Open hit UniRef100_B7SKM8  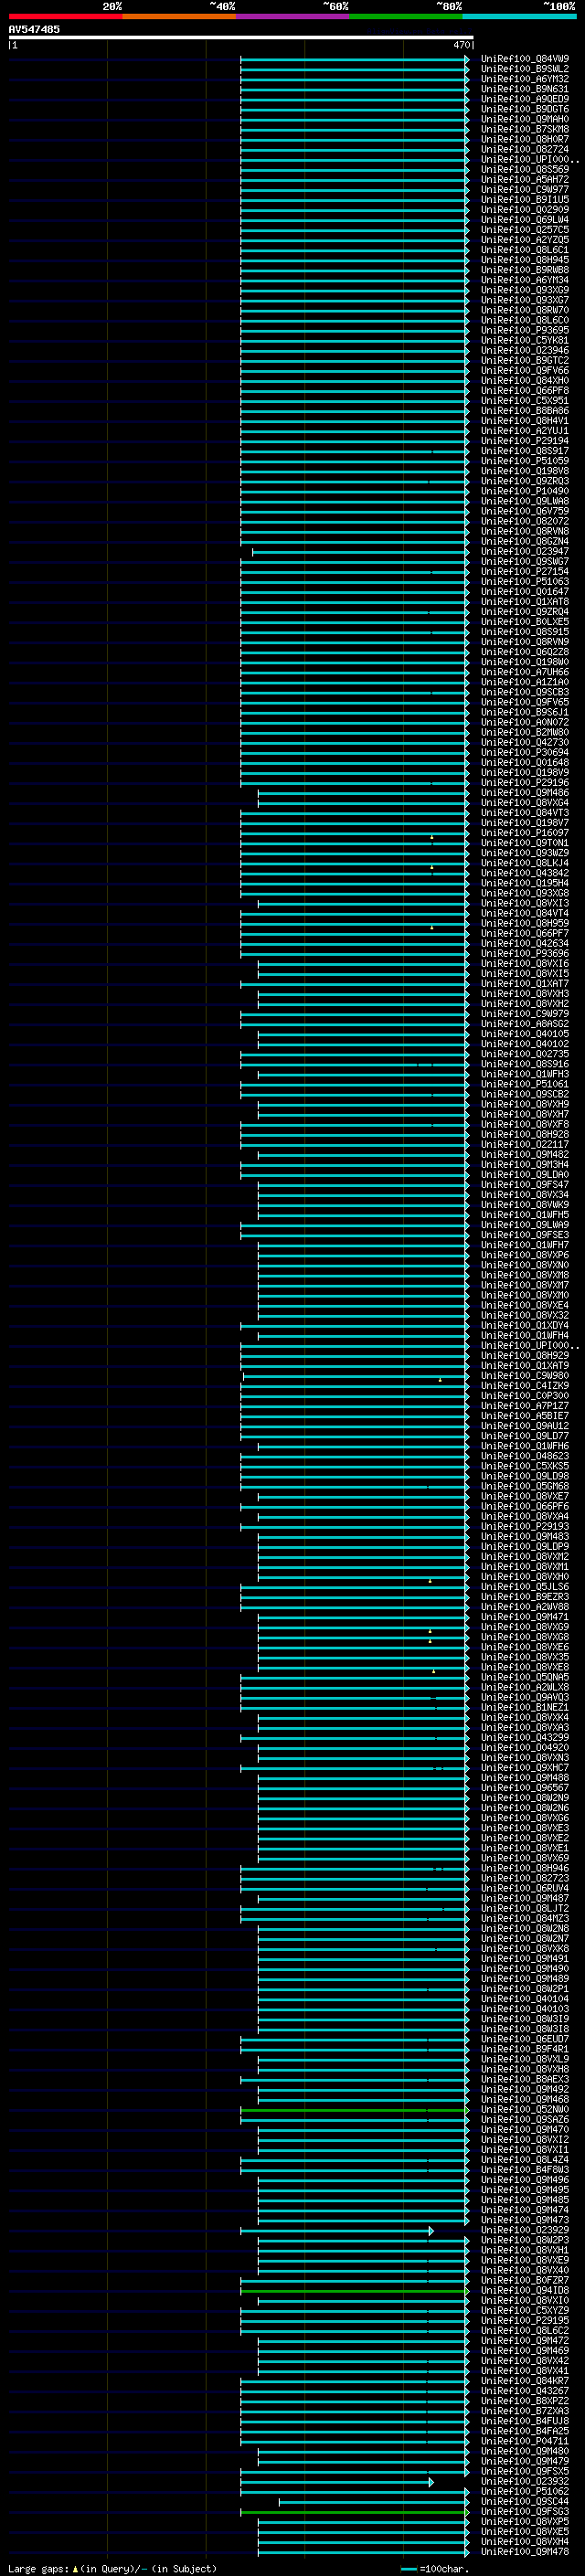[524, 129]
